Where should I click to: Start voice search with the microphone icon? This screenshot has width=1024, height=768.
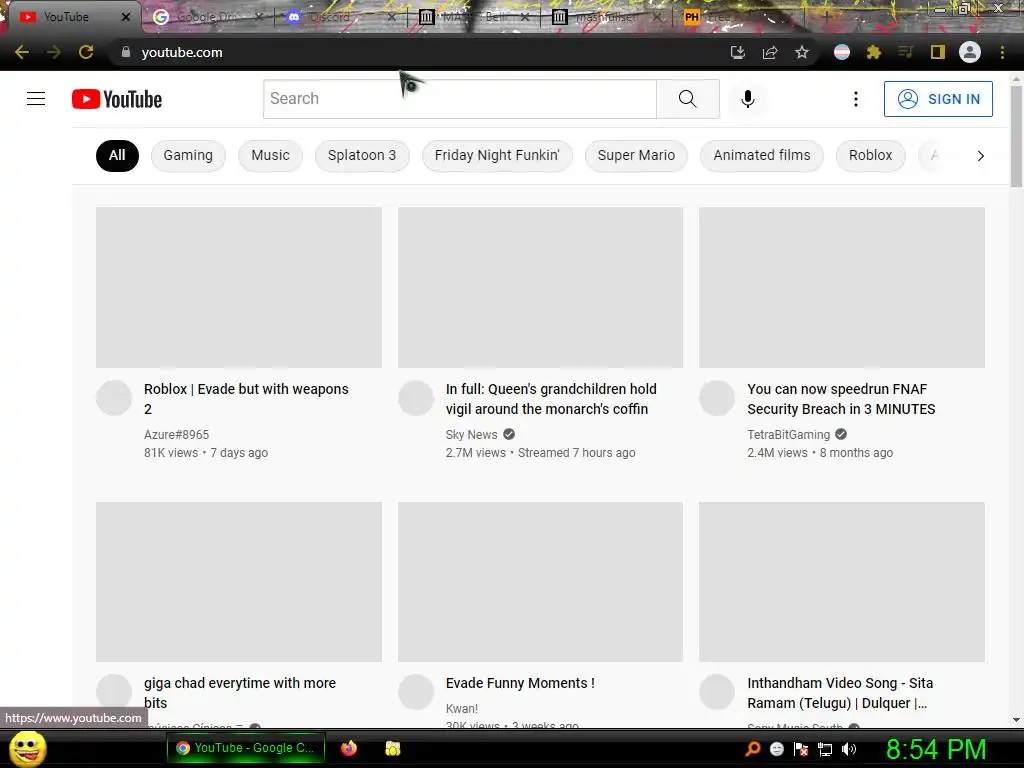pyautogui.click(x=748, y=99)
